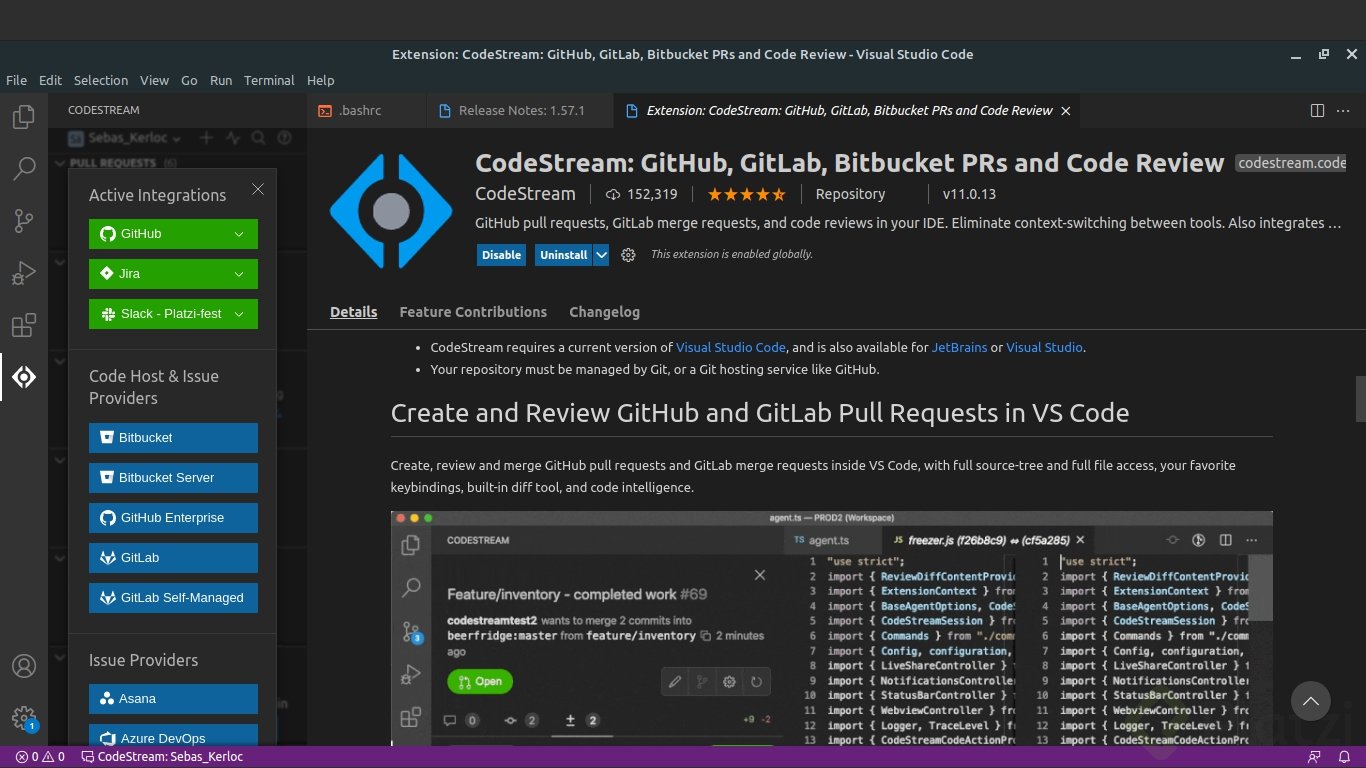Open extension settings gear next to Uninstall
1366x768 pixels.
tap(628, 255)
